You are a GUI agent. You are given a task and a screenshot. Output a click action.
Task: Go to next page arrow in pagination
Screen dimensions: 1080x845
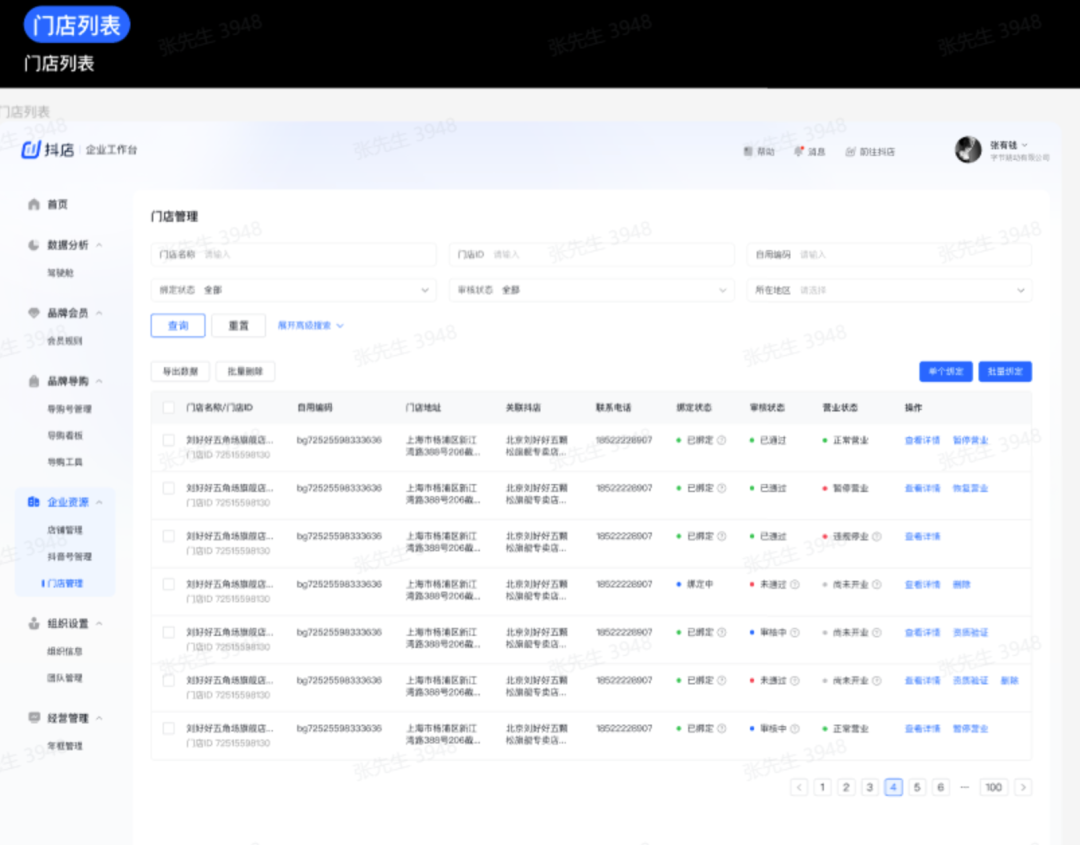pyautogui.click(x=1023, y=787)
